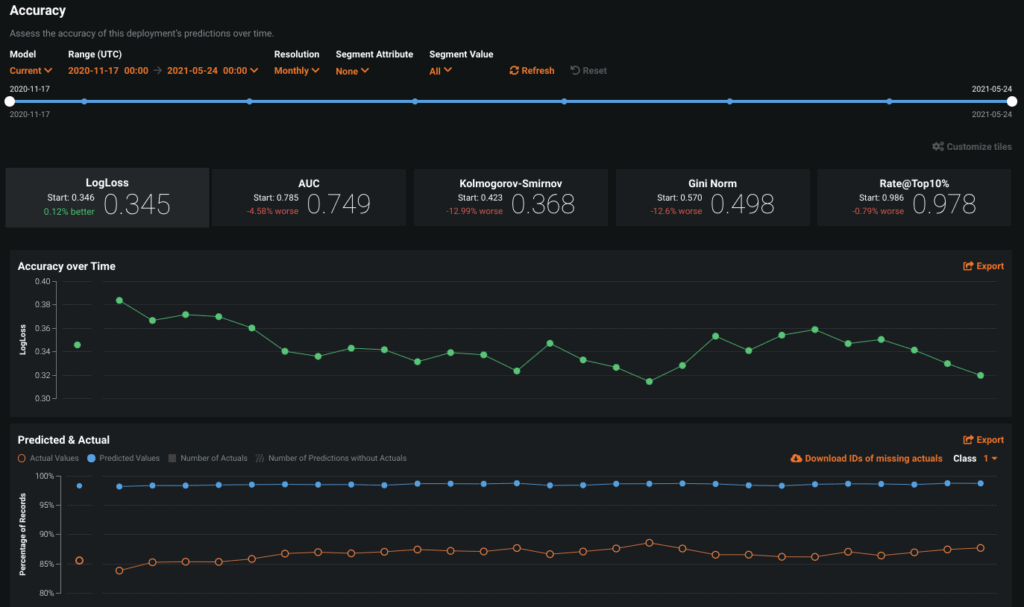The height and width of the screenshot is (607, 1024).
Task: Select the Gini Norm metric tile
Action: click(x=712, y=197)
